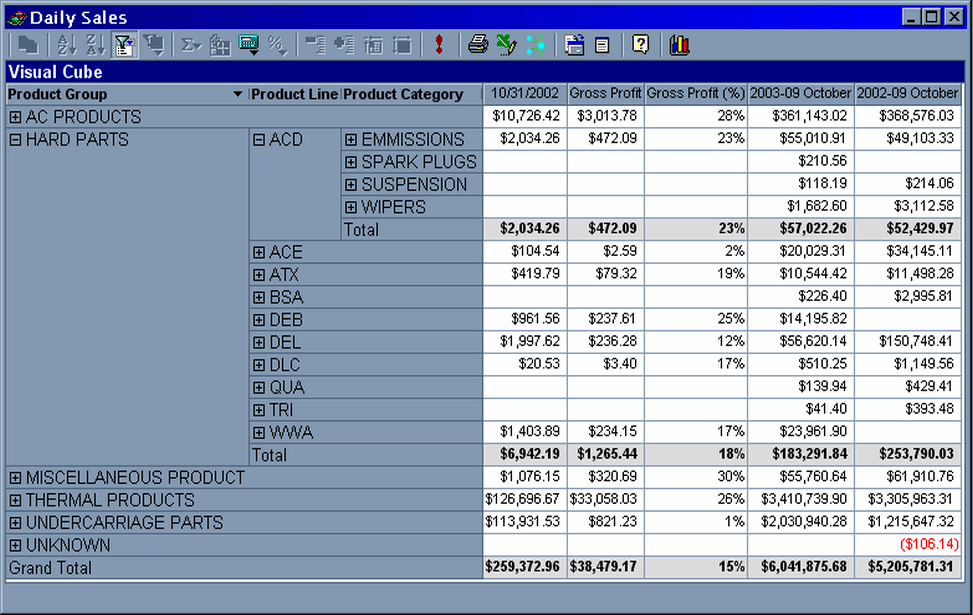Open the Product Group dropdown arrow

237,95
